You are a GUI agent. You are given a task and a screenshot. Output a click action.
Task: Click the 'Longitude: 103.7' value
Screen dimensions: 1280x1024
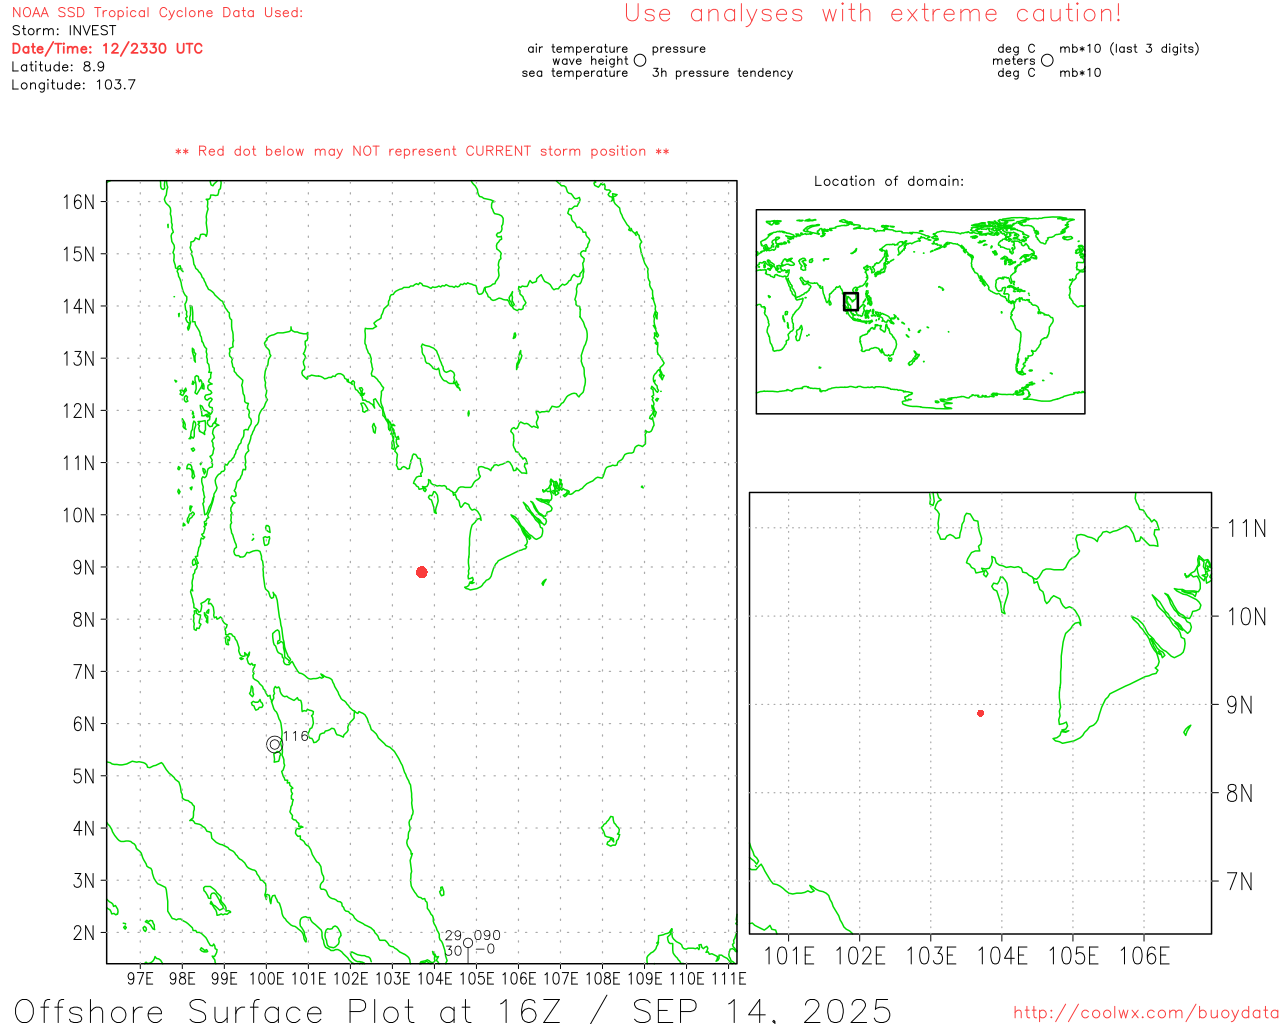click(73, 84)
